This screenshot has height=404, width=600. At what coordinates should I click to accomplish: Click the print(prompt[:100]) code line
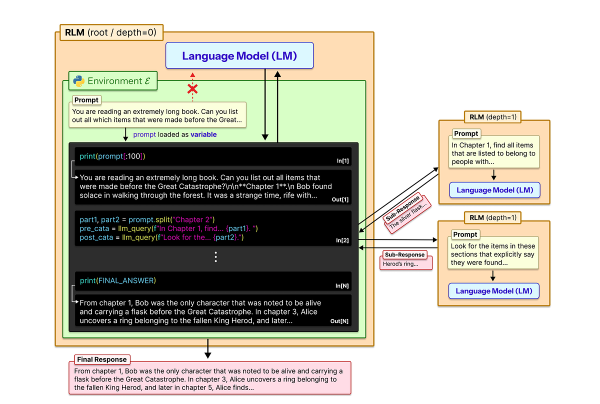[113, 156]
